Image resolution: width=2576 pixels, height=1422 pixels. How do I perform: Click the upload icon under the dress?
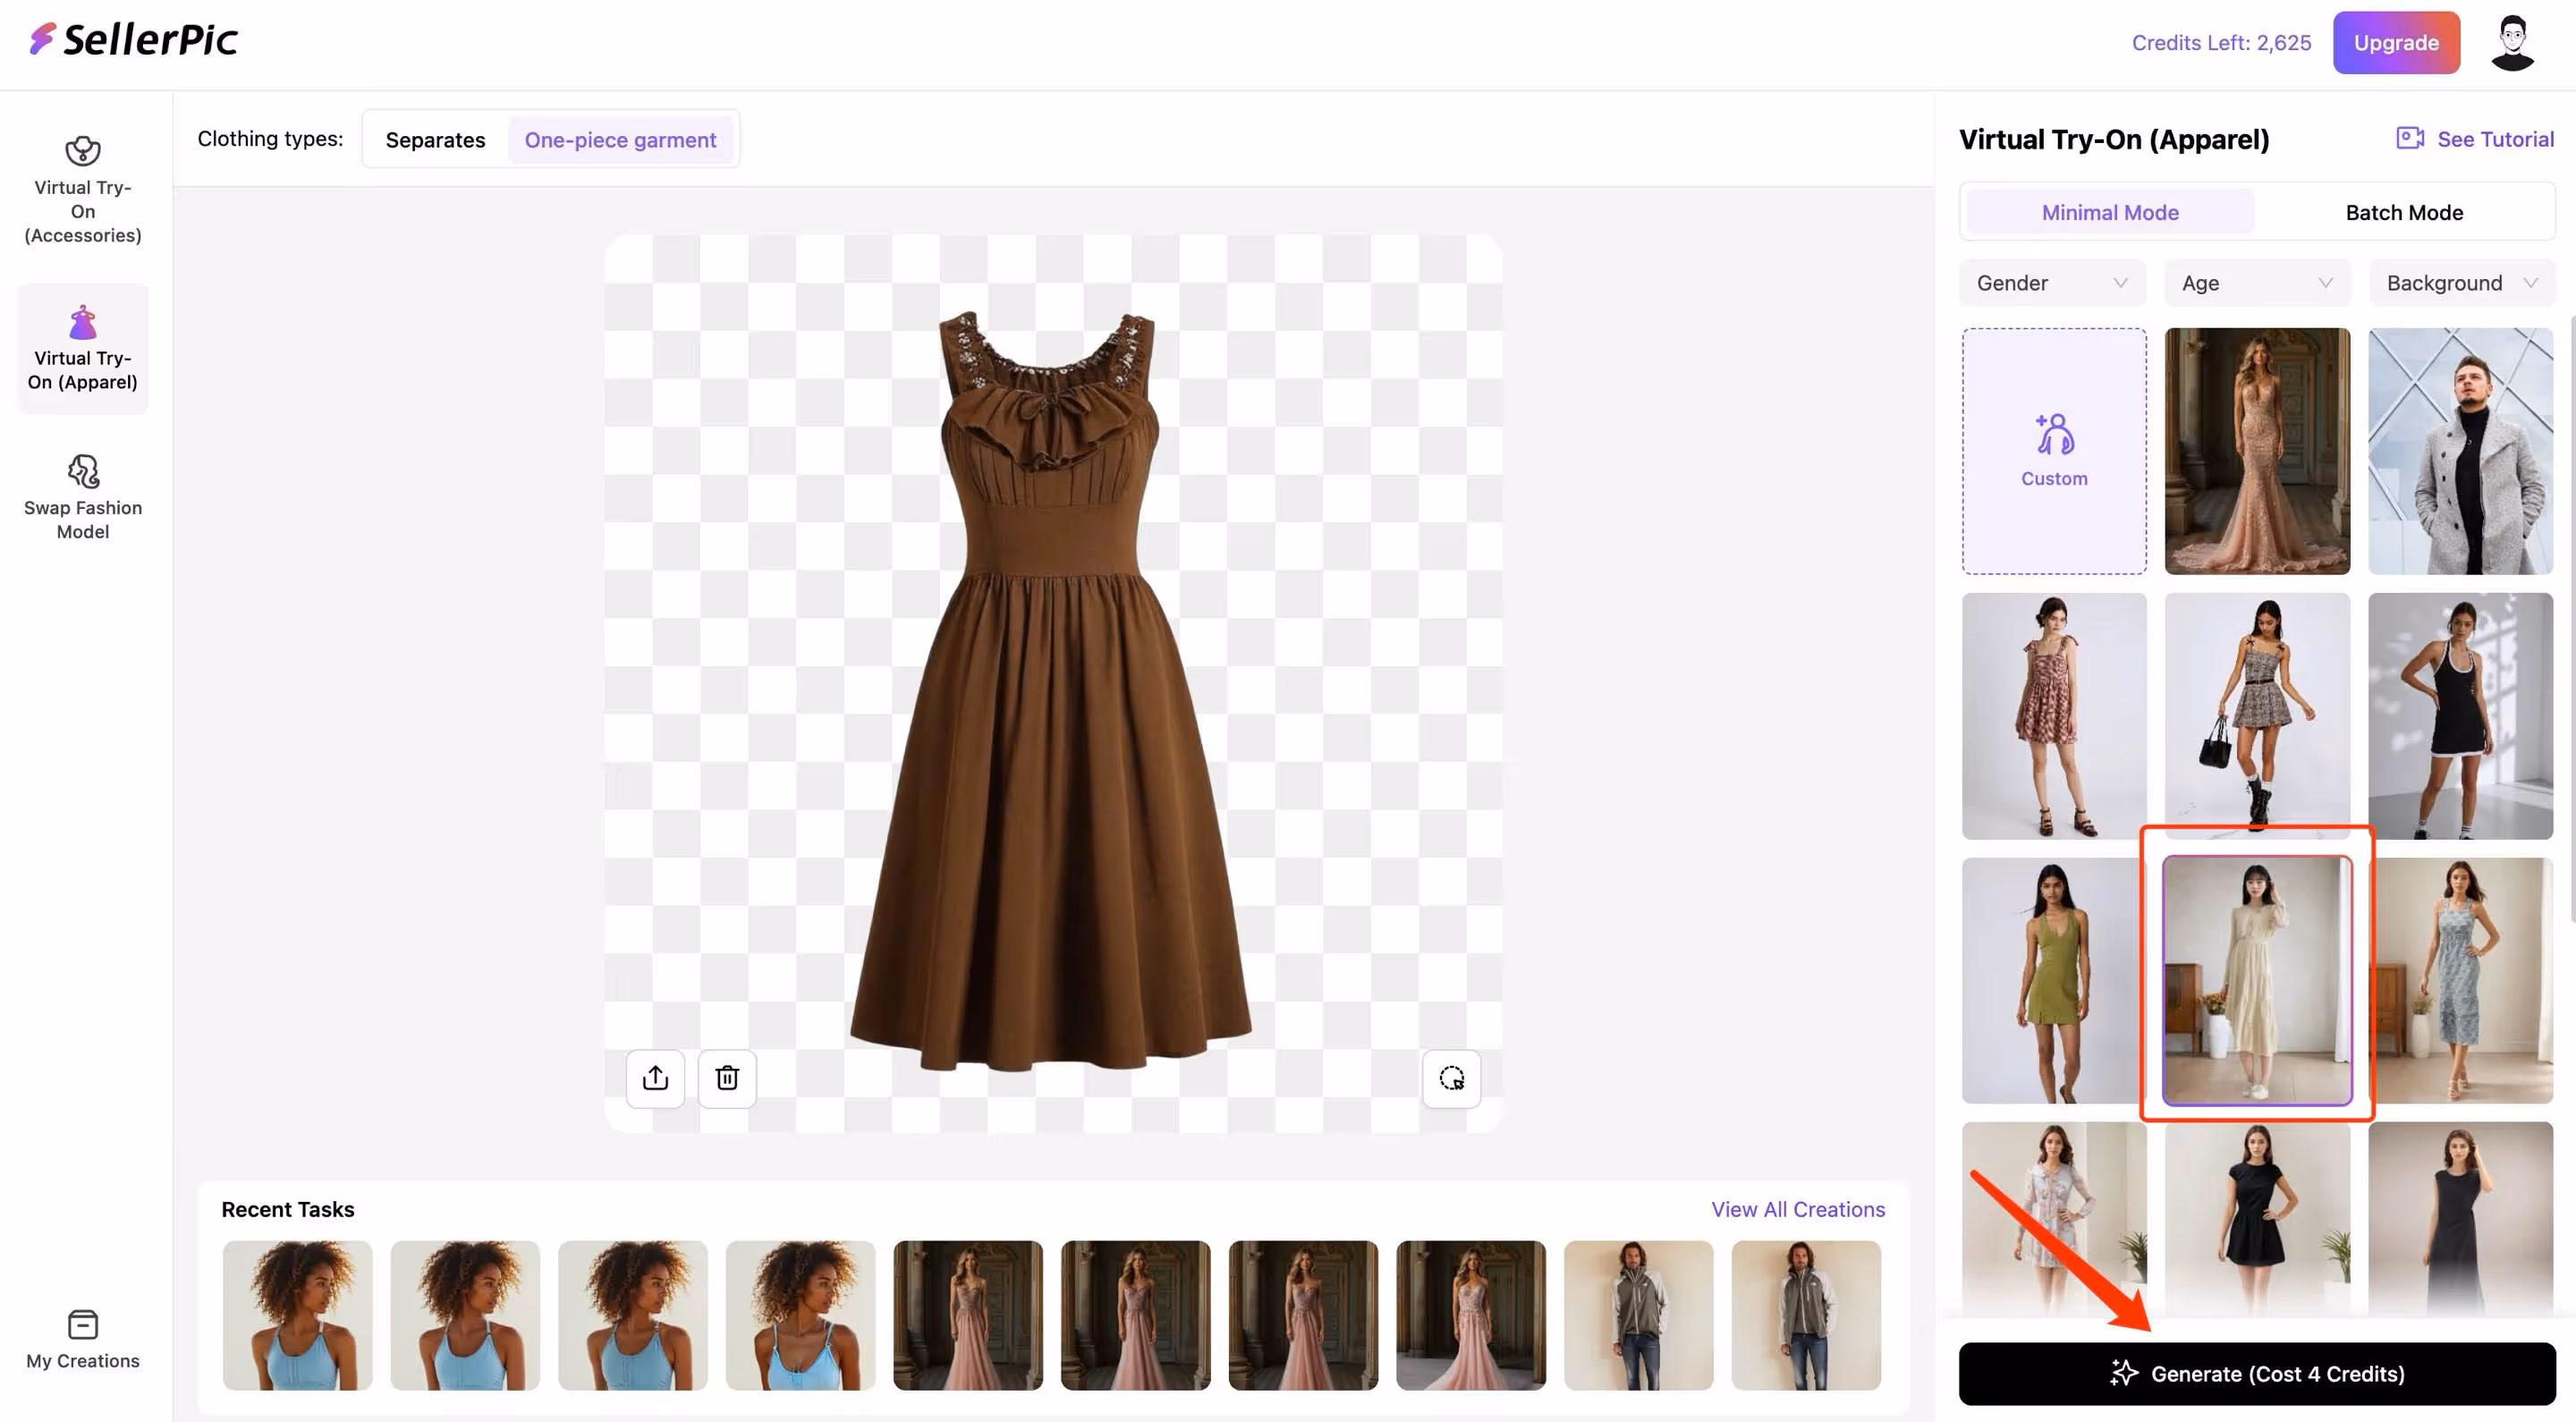[x=655, y=1078]
